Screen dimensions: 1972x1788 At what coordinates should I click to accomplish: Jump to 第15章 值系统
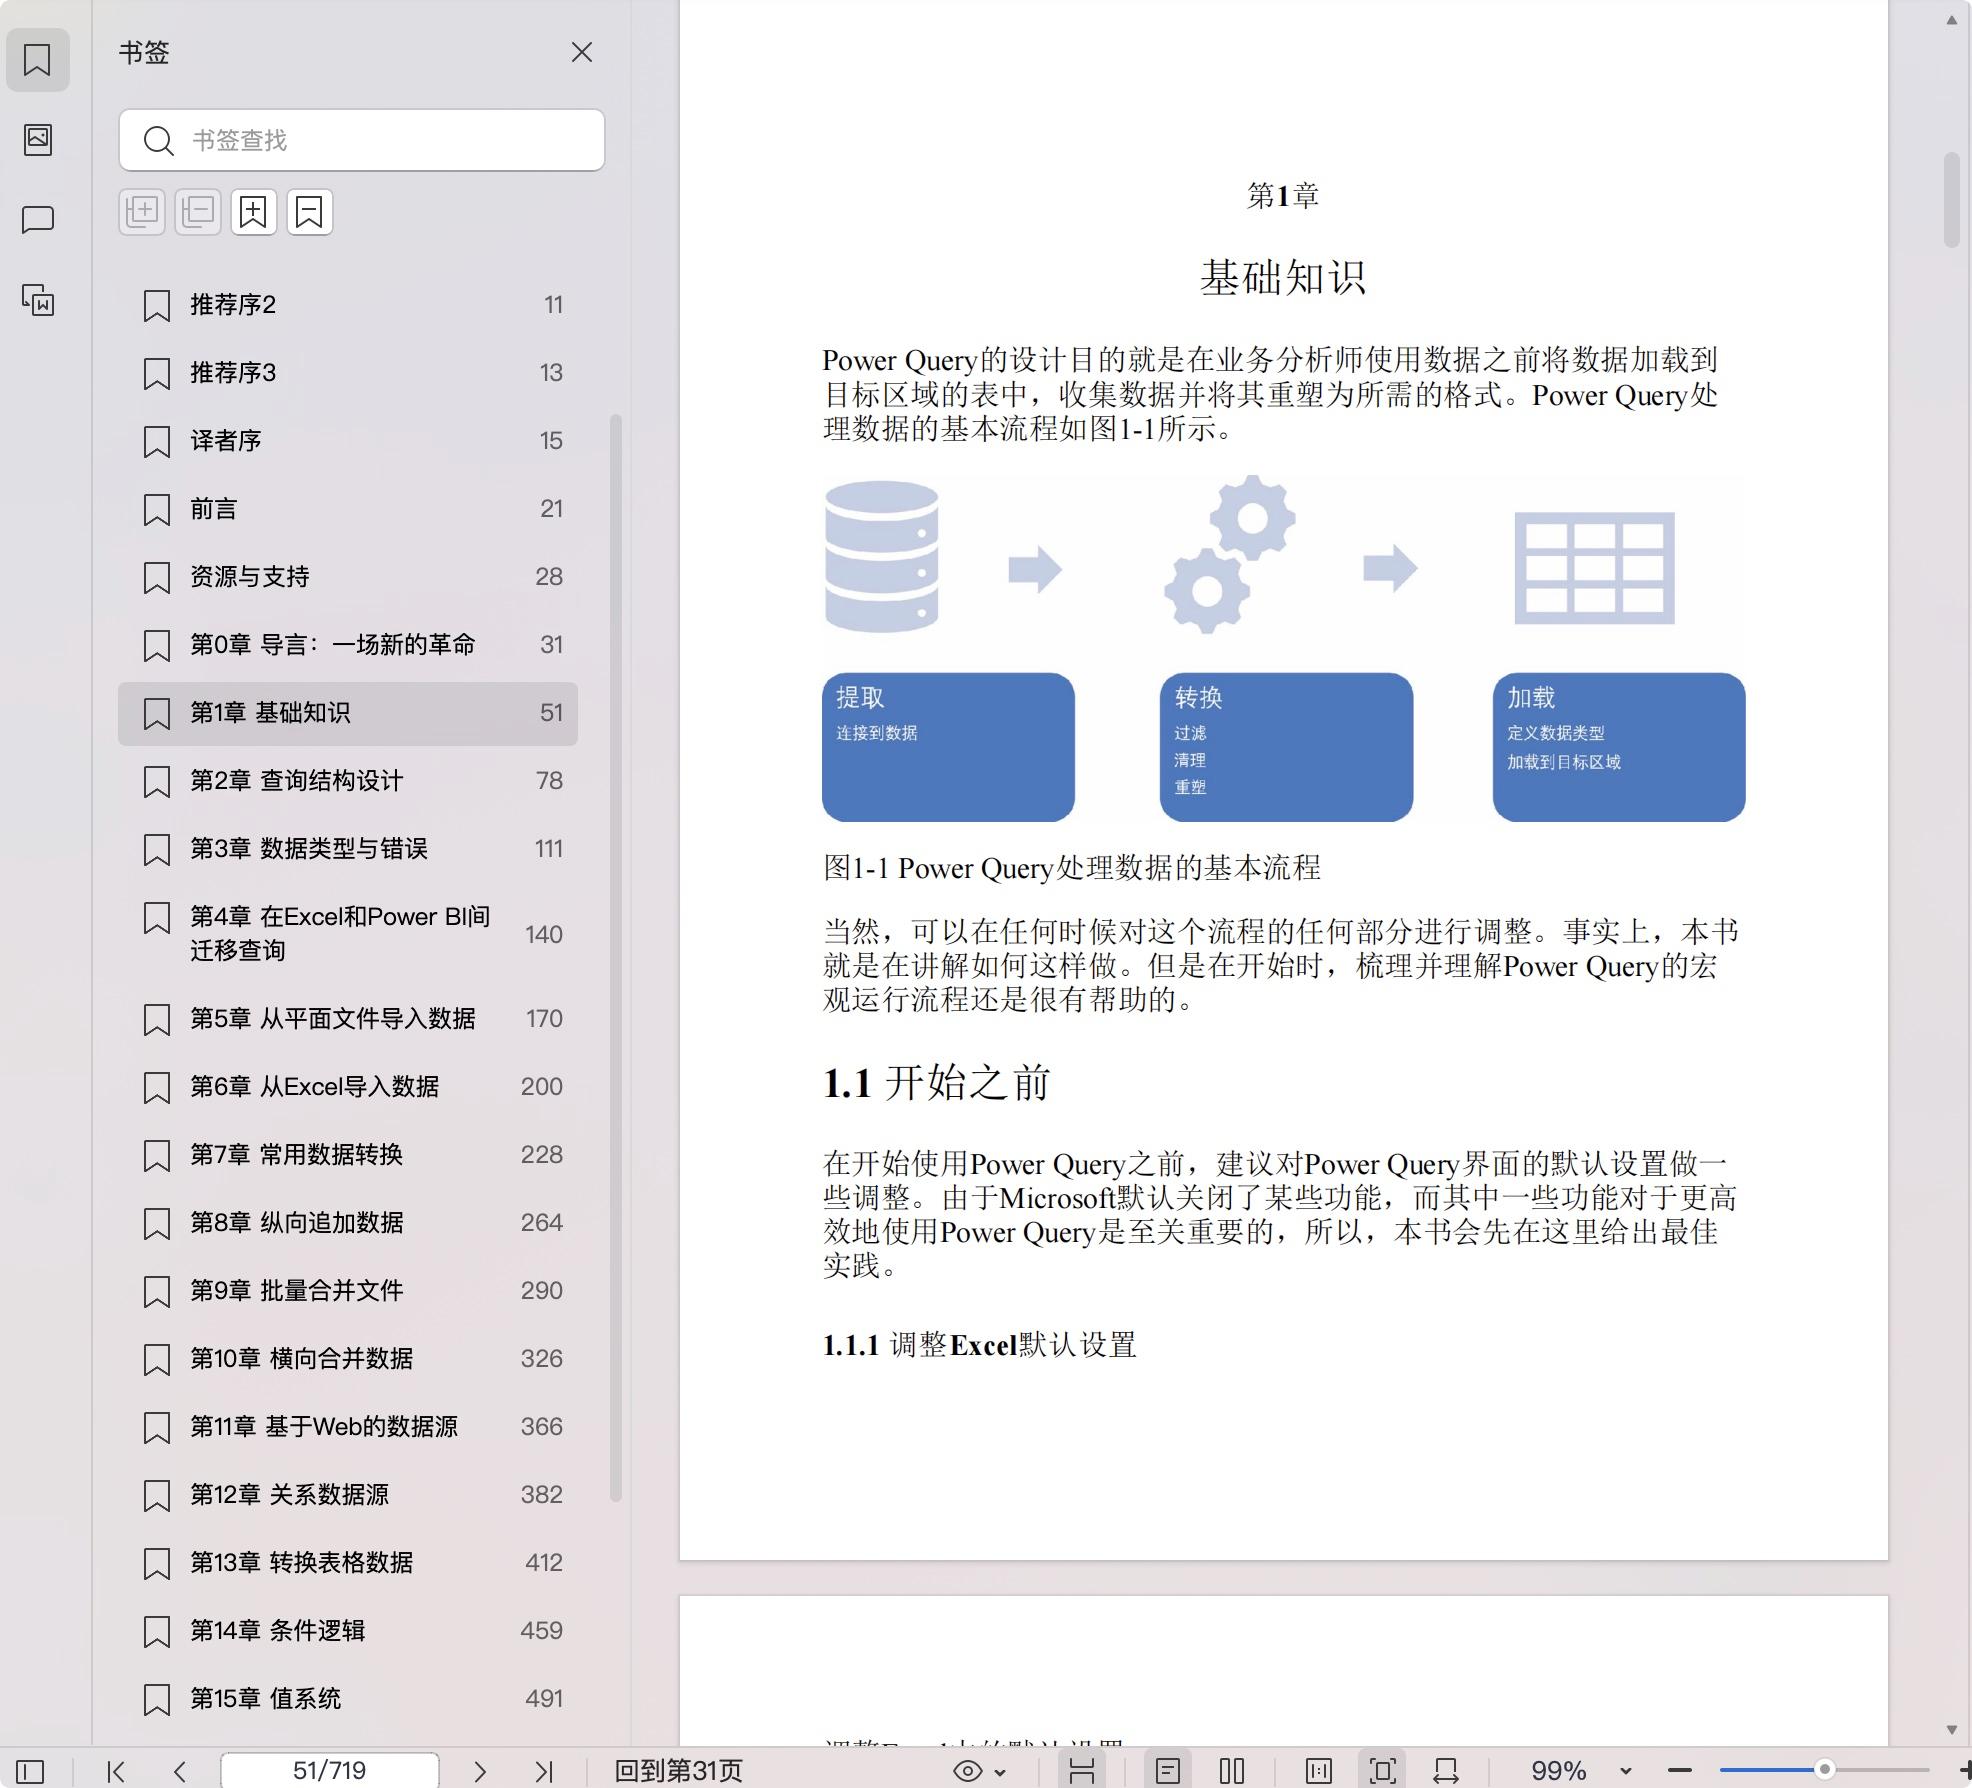pyautogui.click(x=348, y=1699)
